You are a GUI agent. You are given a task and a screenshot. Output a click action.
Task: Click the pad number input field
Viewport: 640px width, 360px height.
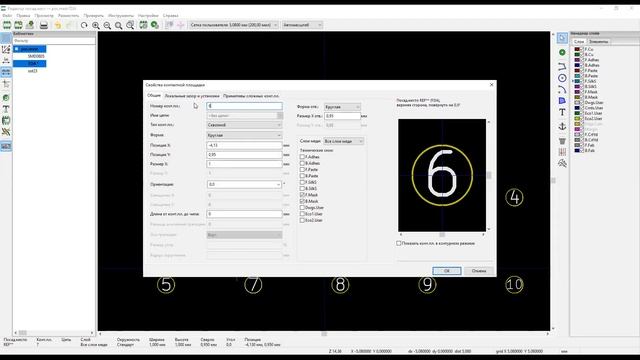[244, 106]
